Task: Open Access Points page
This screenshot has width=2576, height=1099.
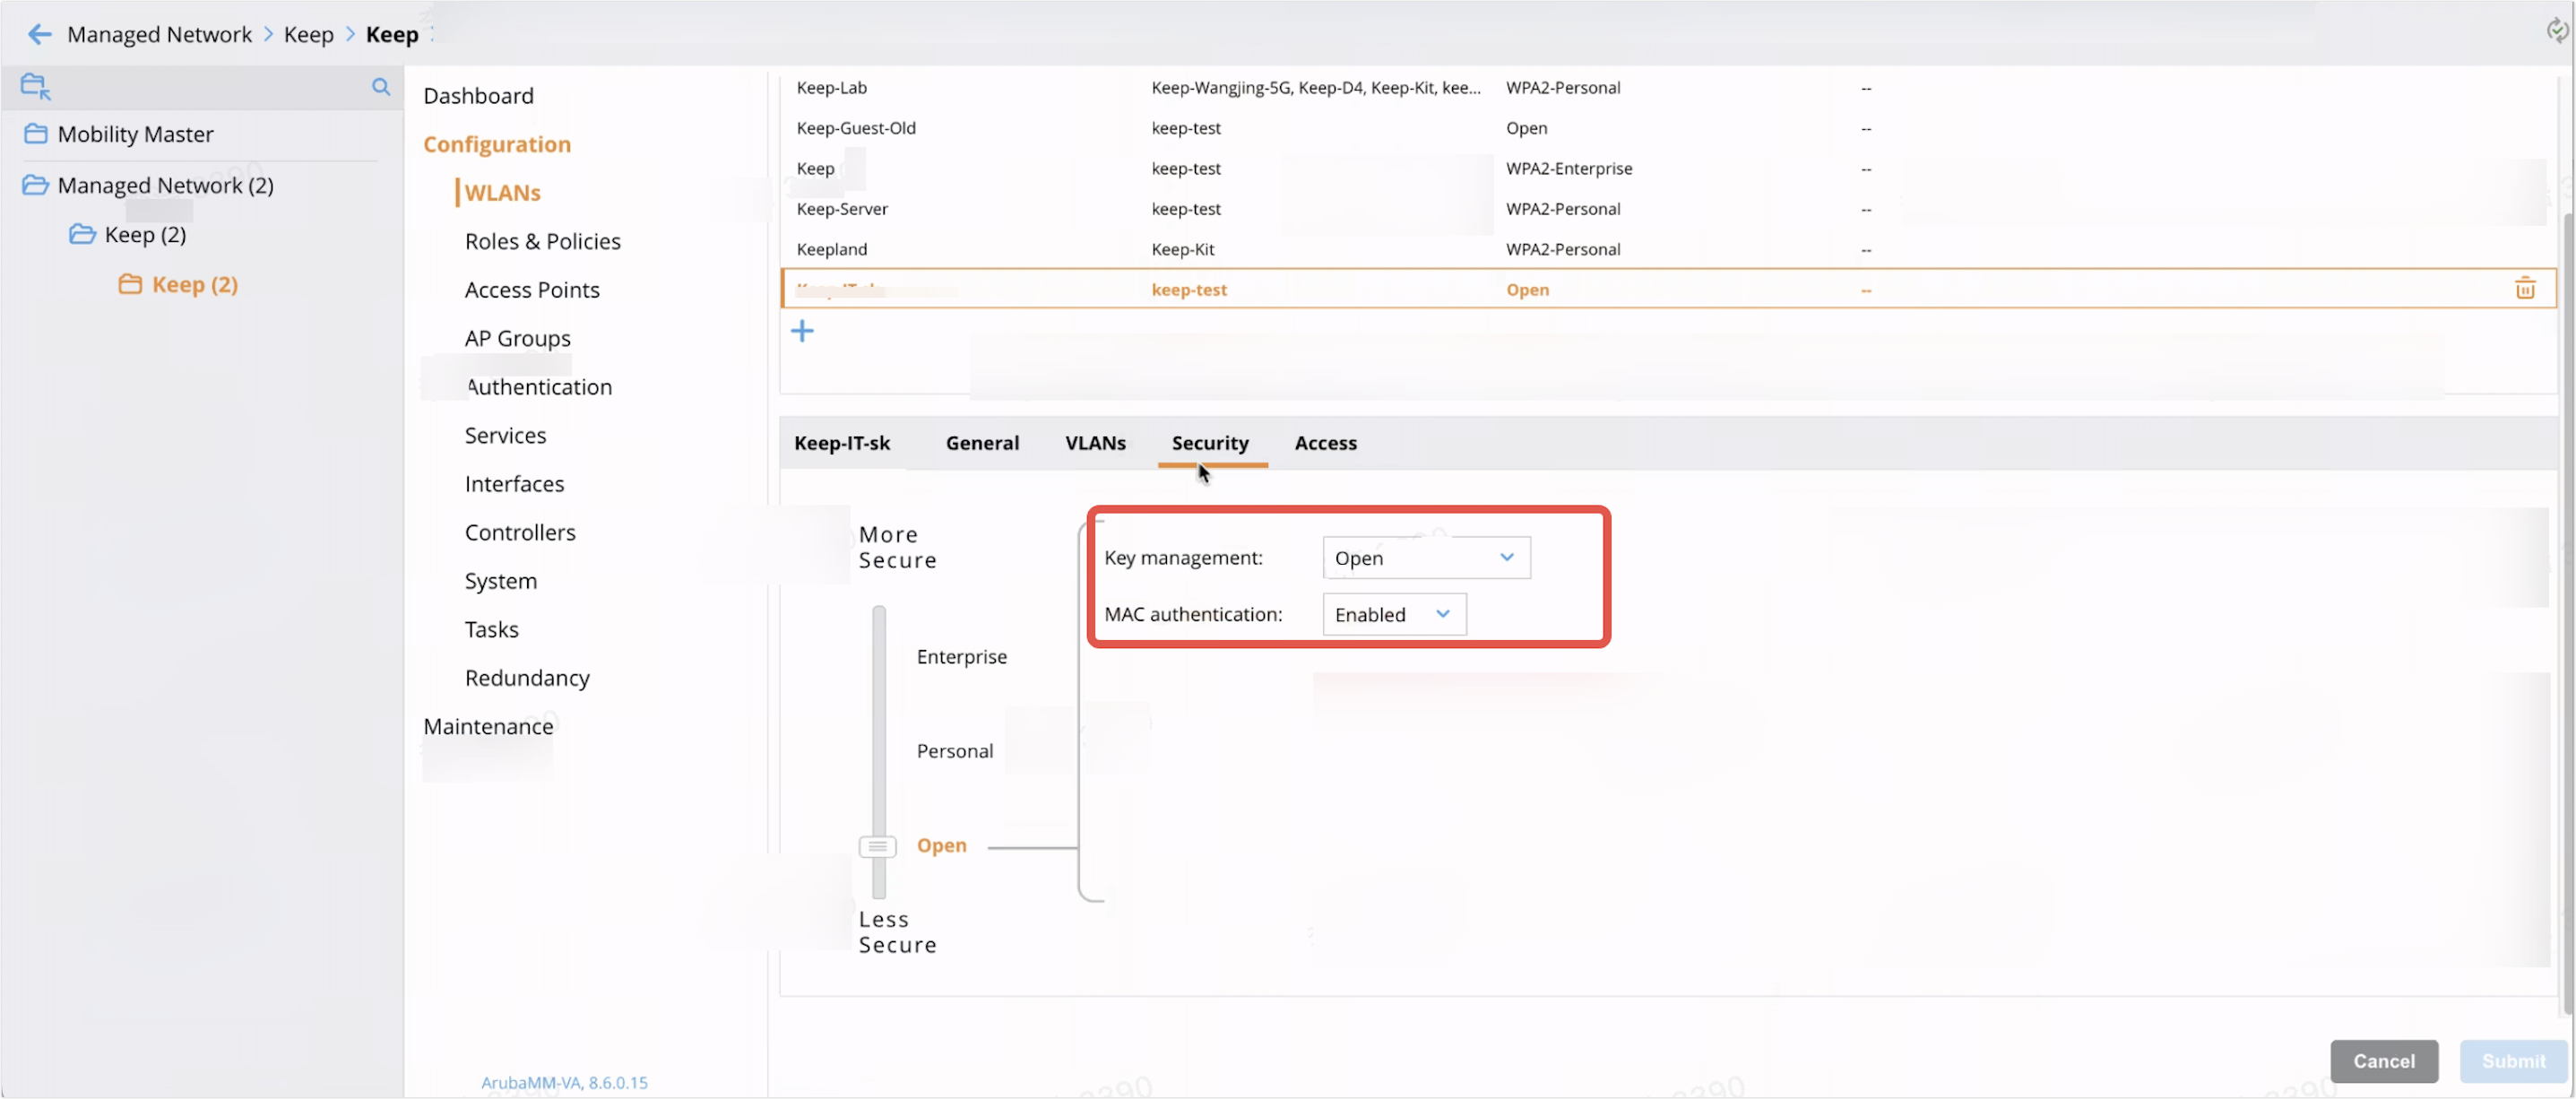Action: 532,290
